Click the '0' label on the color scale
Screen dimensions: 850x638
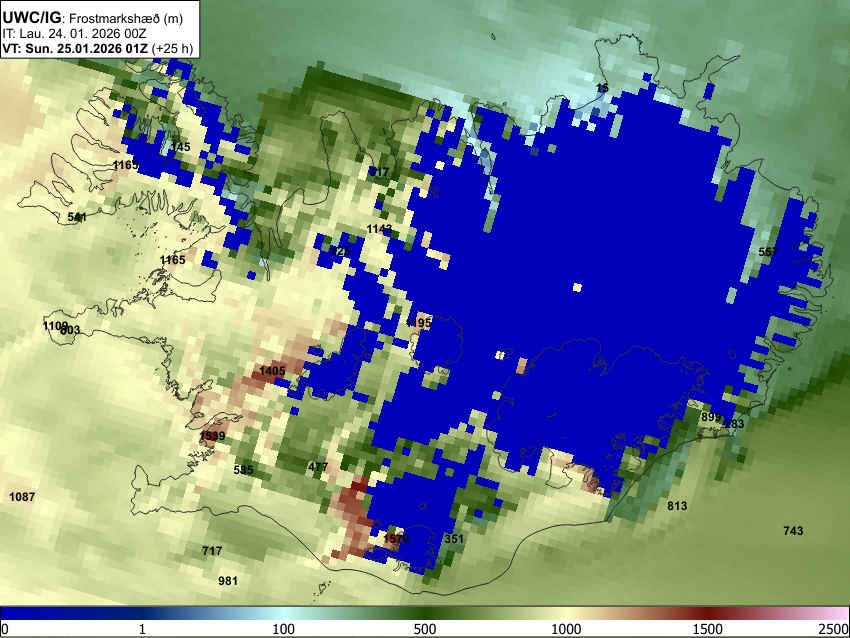click(5, 629)
